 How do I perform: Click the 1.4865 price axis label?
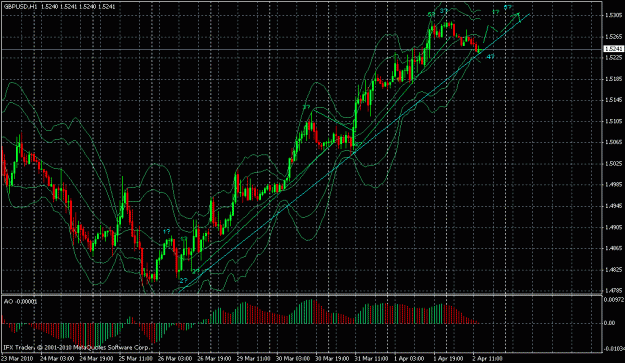coord(613,248)
